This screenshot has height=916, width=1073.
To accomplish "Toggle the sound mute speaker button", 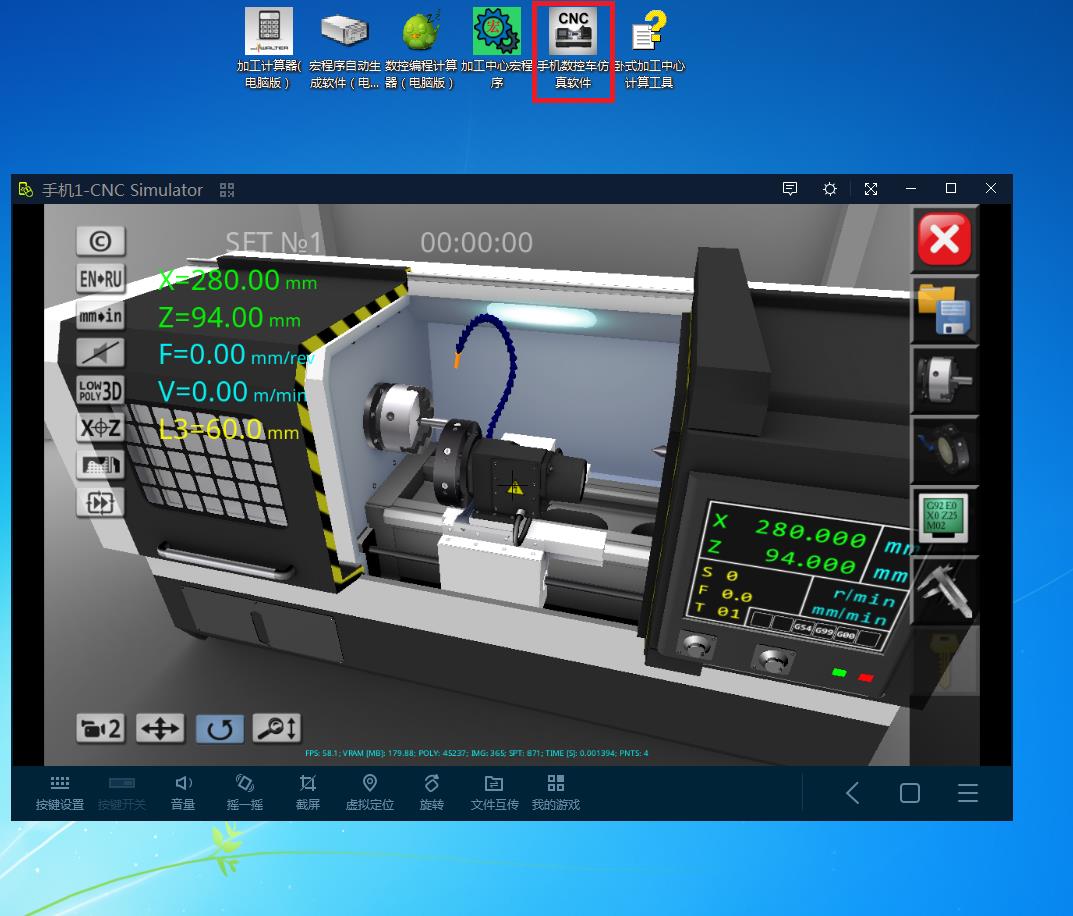I will [100, 353].
